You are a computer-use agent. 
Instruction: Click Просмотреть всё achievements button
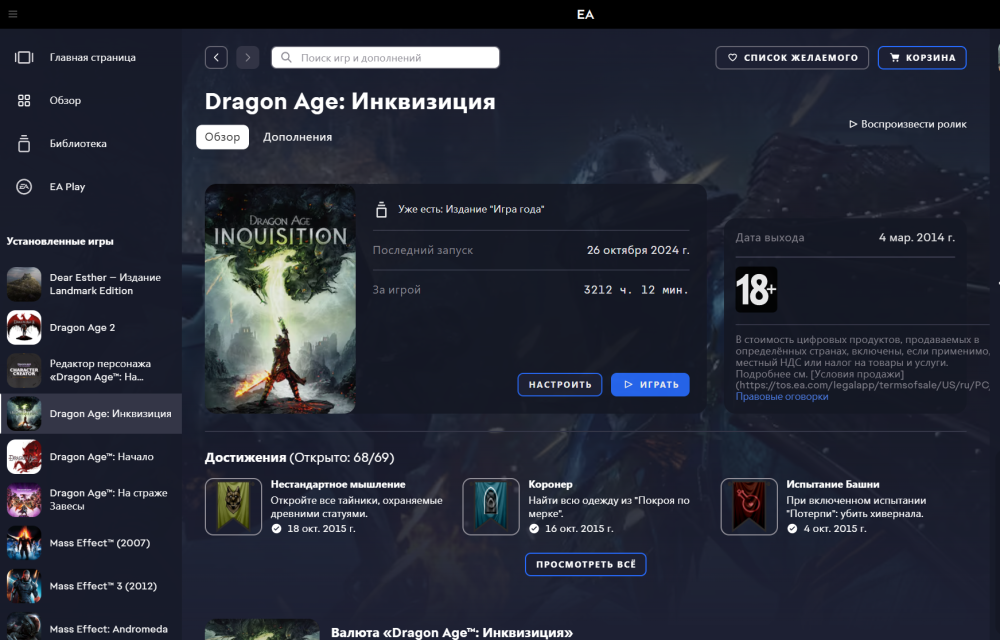tap(585, 565)
